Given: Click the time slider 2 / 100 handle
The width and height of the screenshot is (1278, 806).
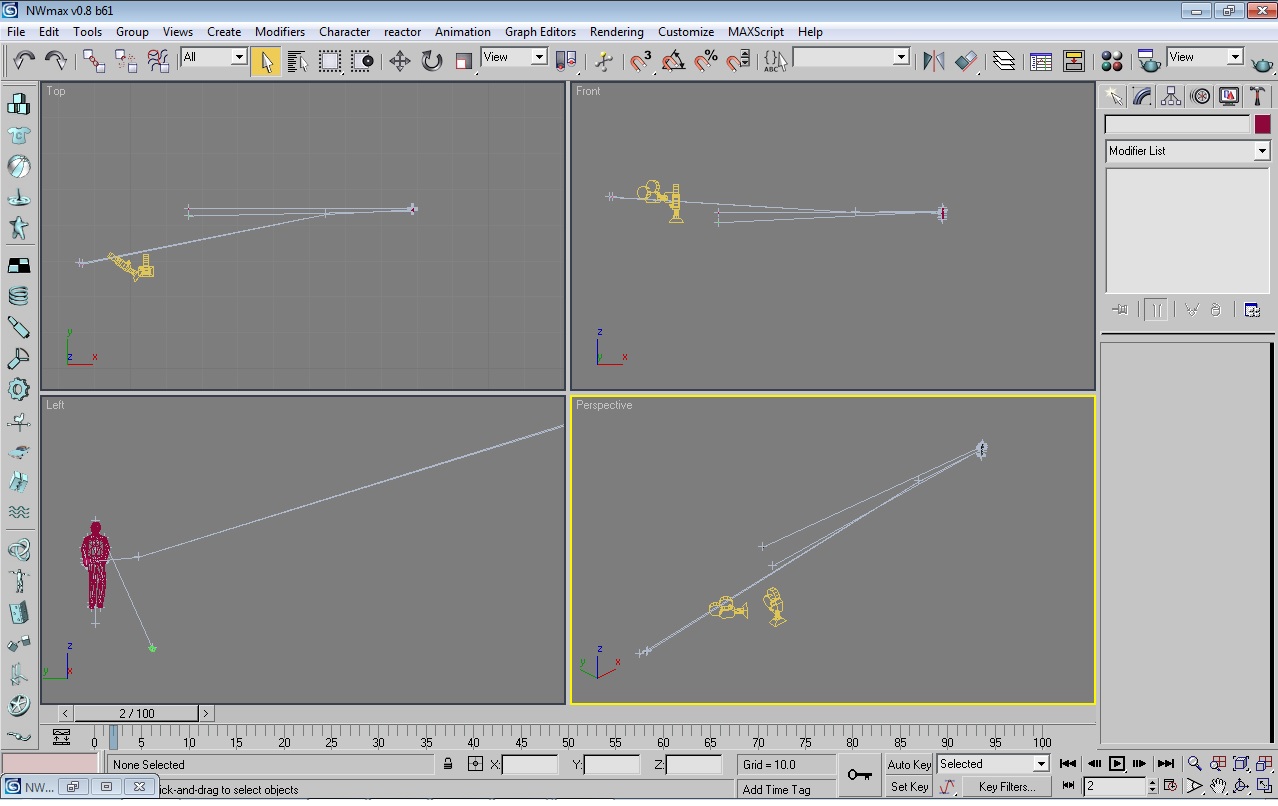Looking at the screenshot, I should [137, 713].
